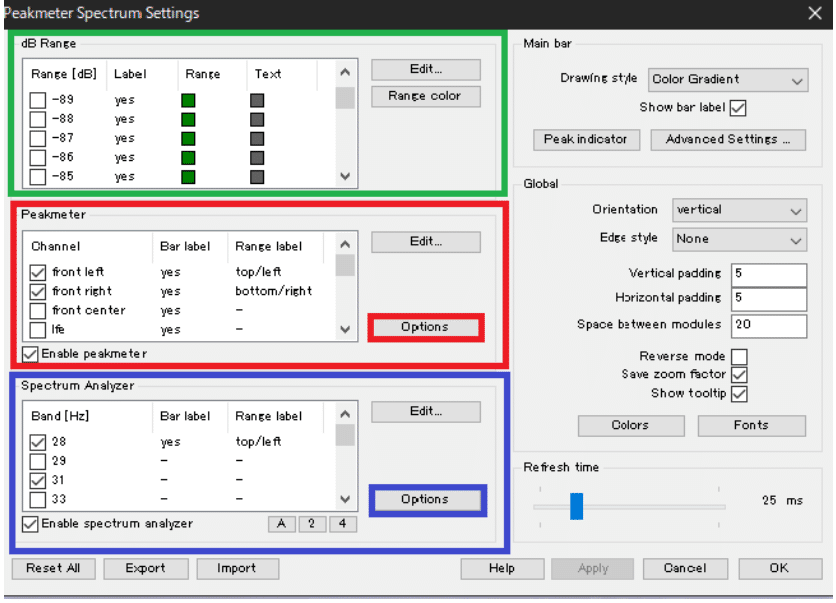The image size is (836, 603).
Task: Toggle the -87 dB range checkbox
Action: [37, 139]
